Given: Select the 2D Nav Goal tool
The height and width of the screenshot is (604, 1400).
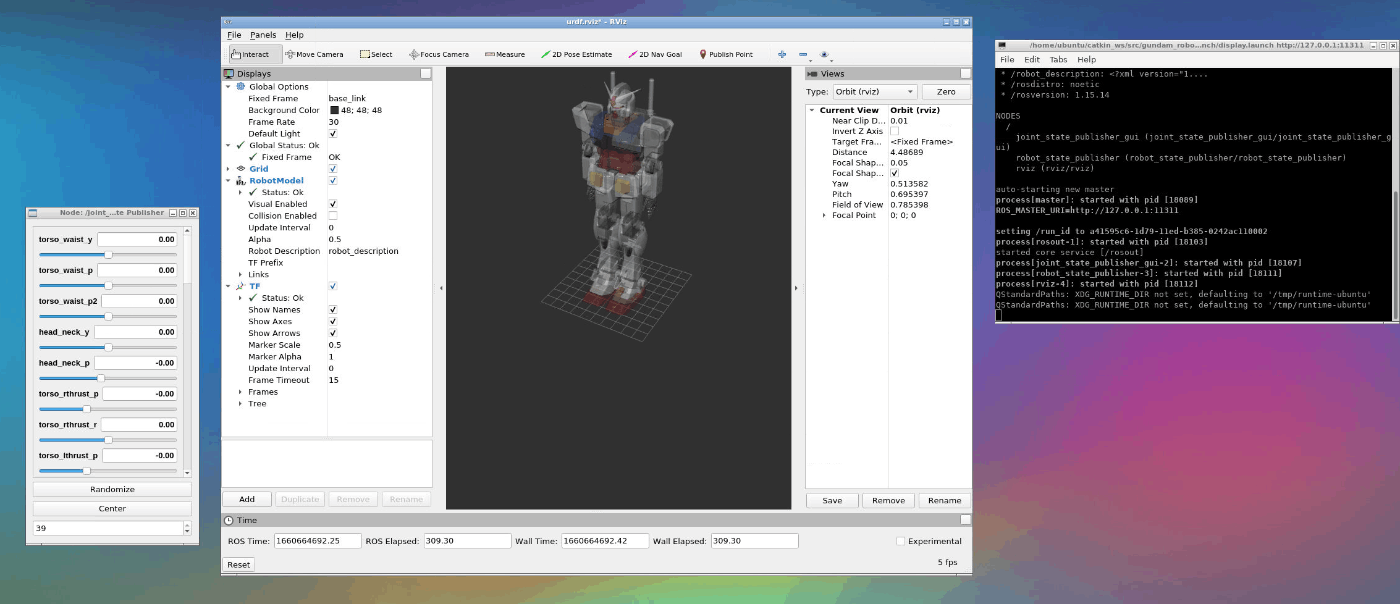Looking at the screenshot, I should (x=655, y=54).
